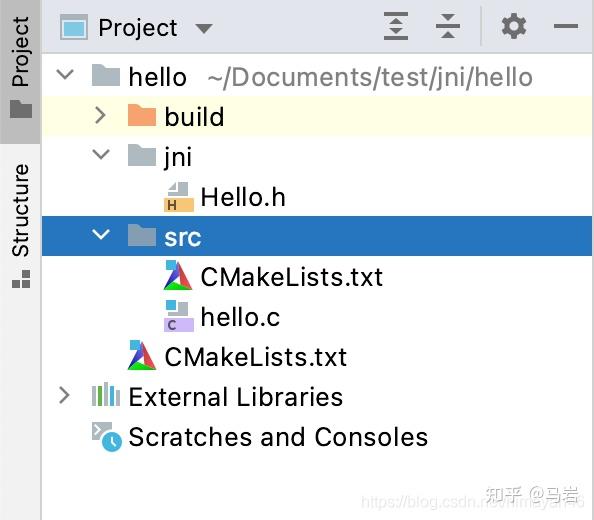The width and height of the screenshot is (594, 520).
Task: Click the Collapse All toolbar icon
Action: (448, 26)
